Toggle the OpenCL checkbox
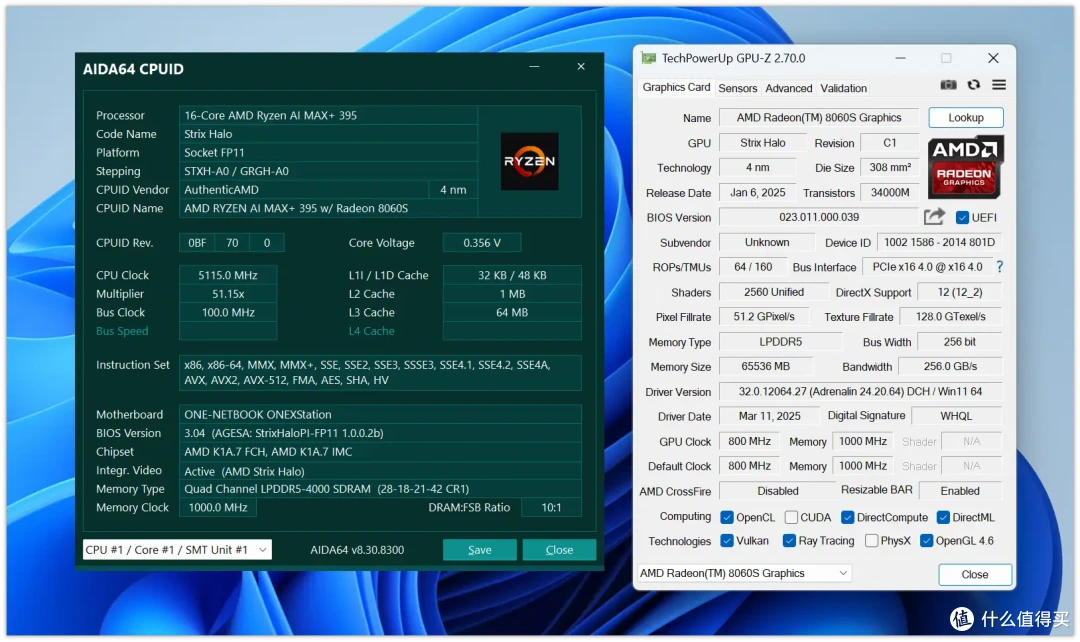1080x642 pixels. pyautogui.click(x=727, y=517)
